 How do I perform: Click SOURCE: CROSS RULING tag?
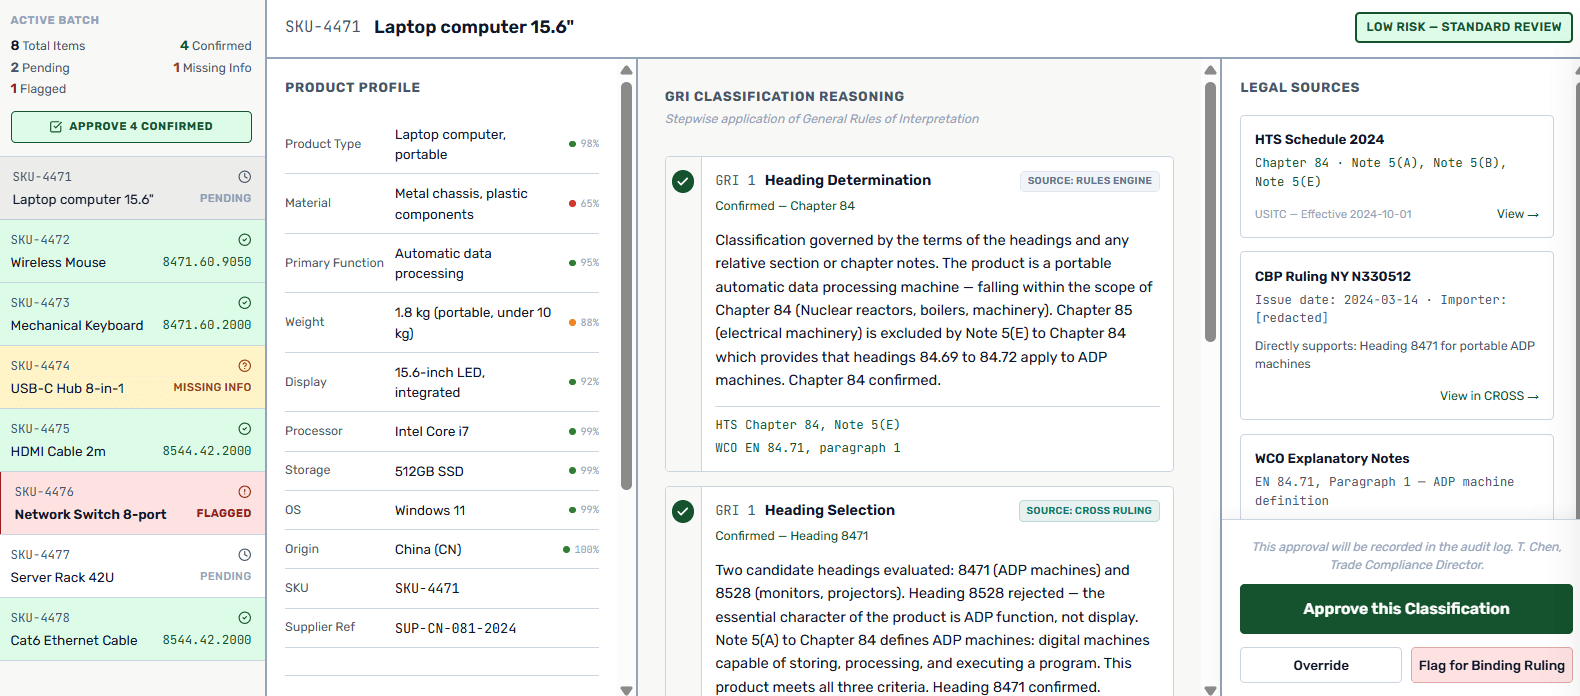click(1089, 511)
